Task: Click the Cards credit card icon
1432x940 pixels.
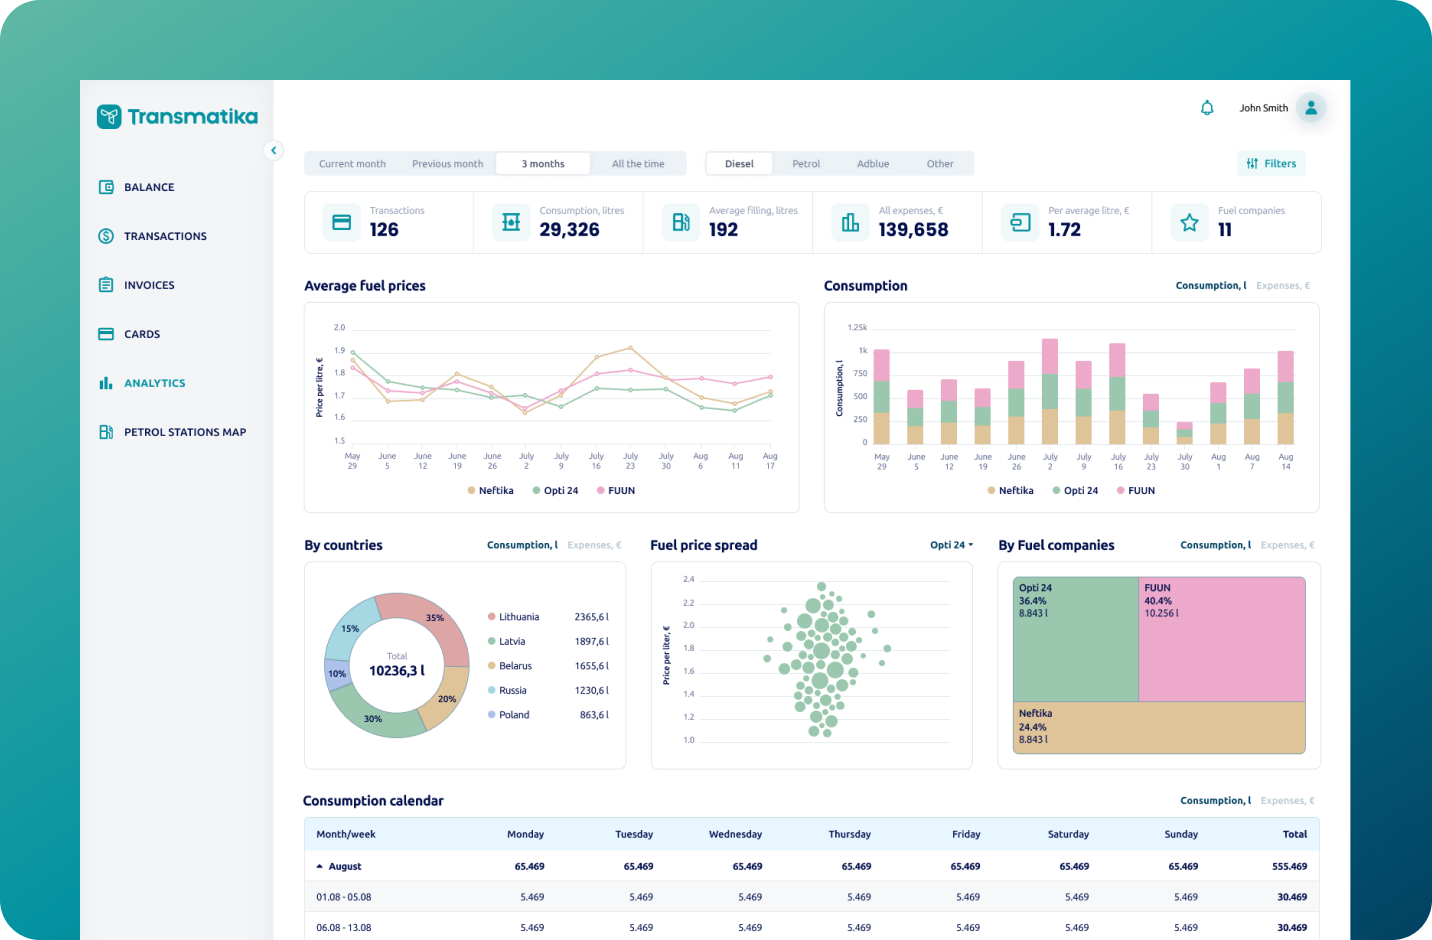Action: pos(106,334)
